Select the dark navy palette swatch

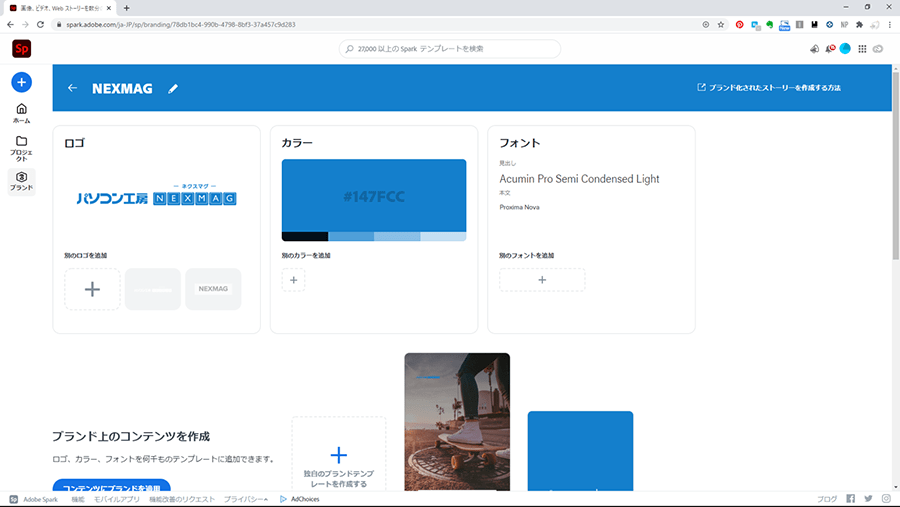[x=305, y=237]
